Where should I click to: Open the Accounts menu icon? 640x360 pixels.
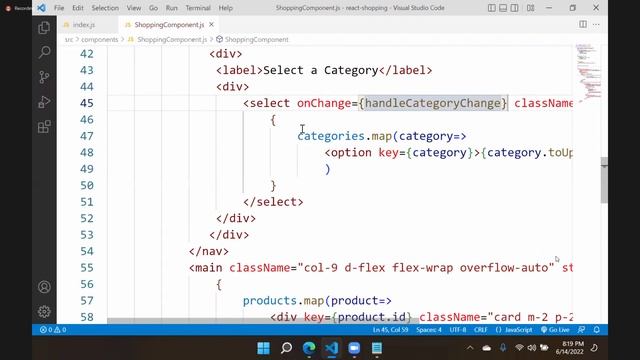pos(44,287)
